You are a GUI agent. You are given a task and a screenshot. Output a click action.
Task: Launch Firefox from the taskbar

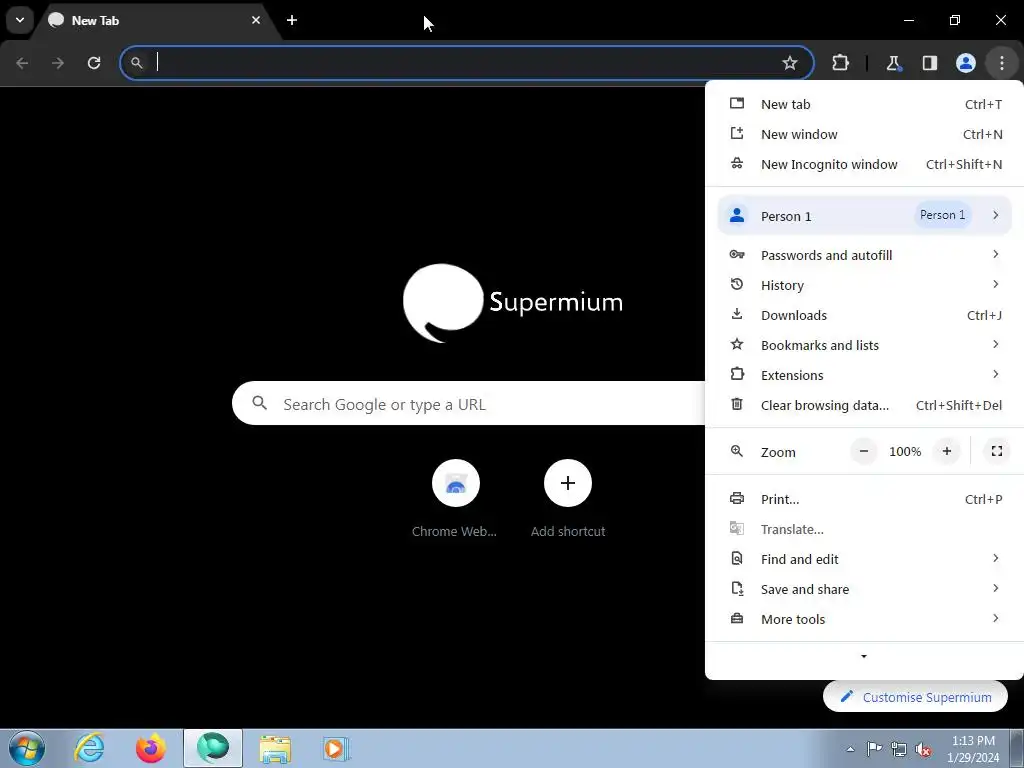(x=151, y=748)
